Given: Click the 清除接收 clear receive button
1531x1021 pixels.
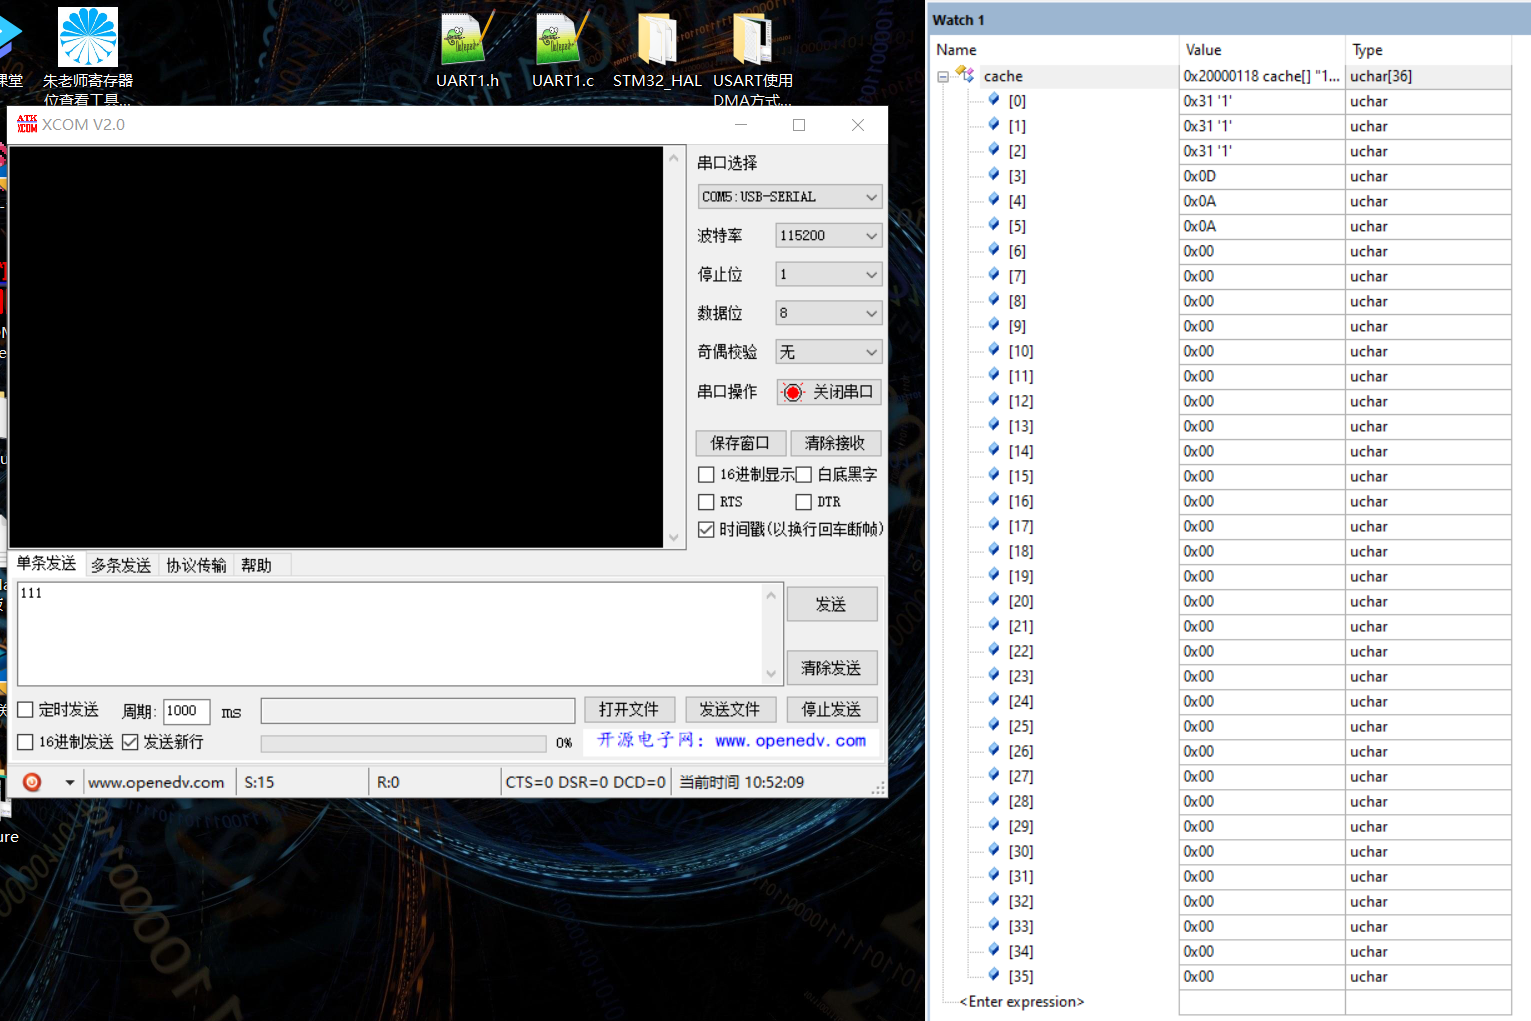Looking at the screenshot, I should [x=835, y=443].
